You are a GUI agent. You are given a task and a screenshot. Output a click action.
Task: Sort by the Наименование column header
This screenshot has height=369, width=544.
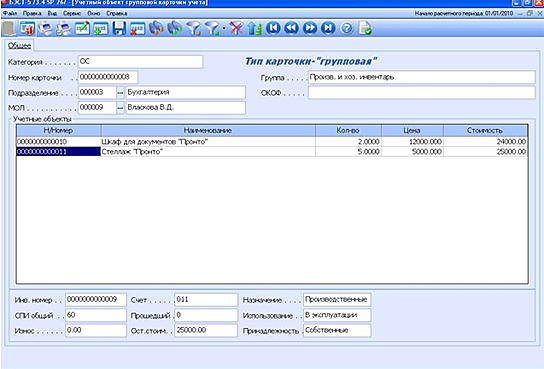coord(208,130)
